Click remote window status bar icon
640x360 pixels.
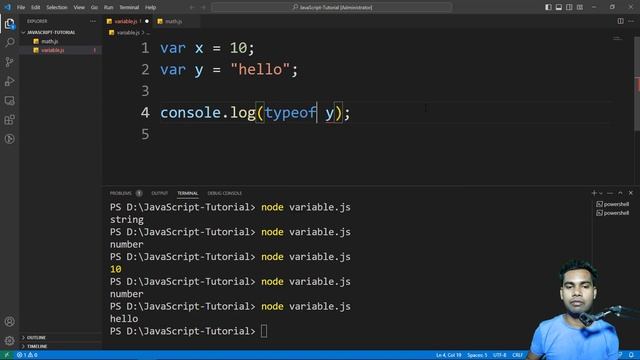[7, 355]
